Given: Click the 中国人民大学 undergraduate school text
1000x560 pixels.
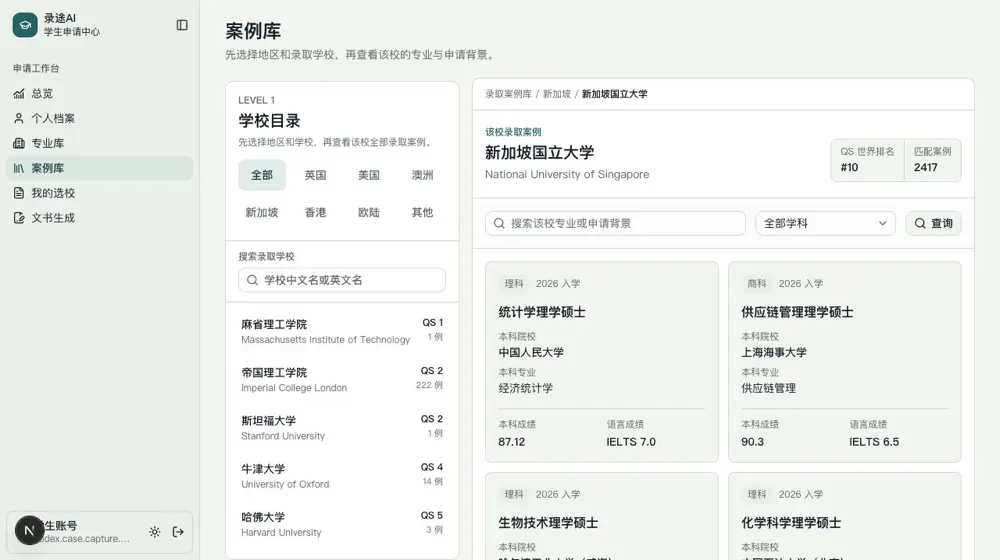Looking at the screenshot, I should (531, 353).
